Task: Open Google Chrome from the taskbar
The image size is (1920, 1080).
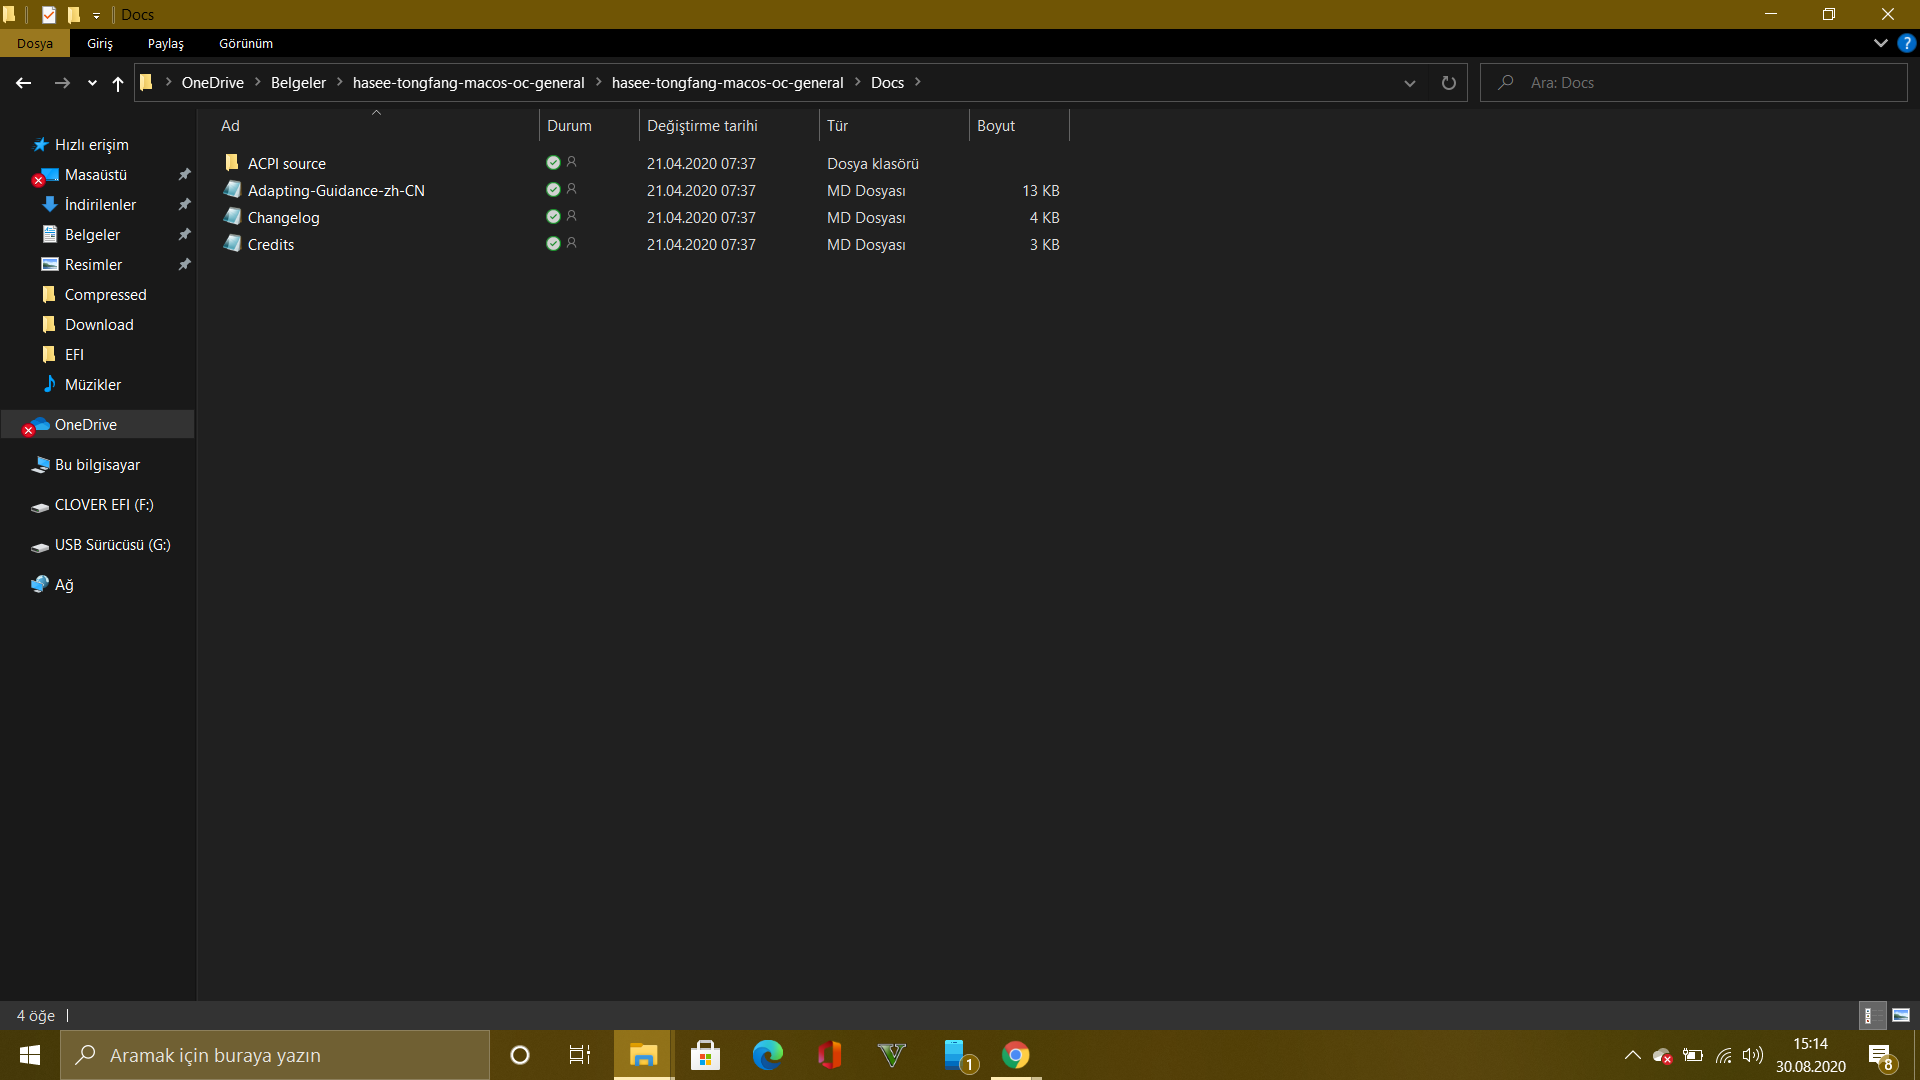Action: 1015,1055
